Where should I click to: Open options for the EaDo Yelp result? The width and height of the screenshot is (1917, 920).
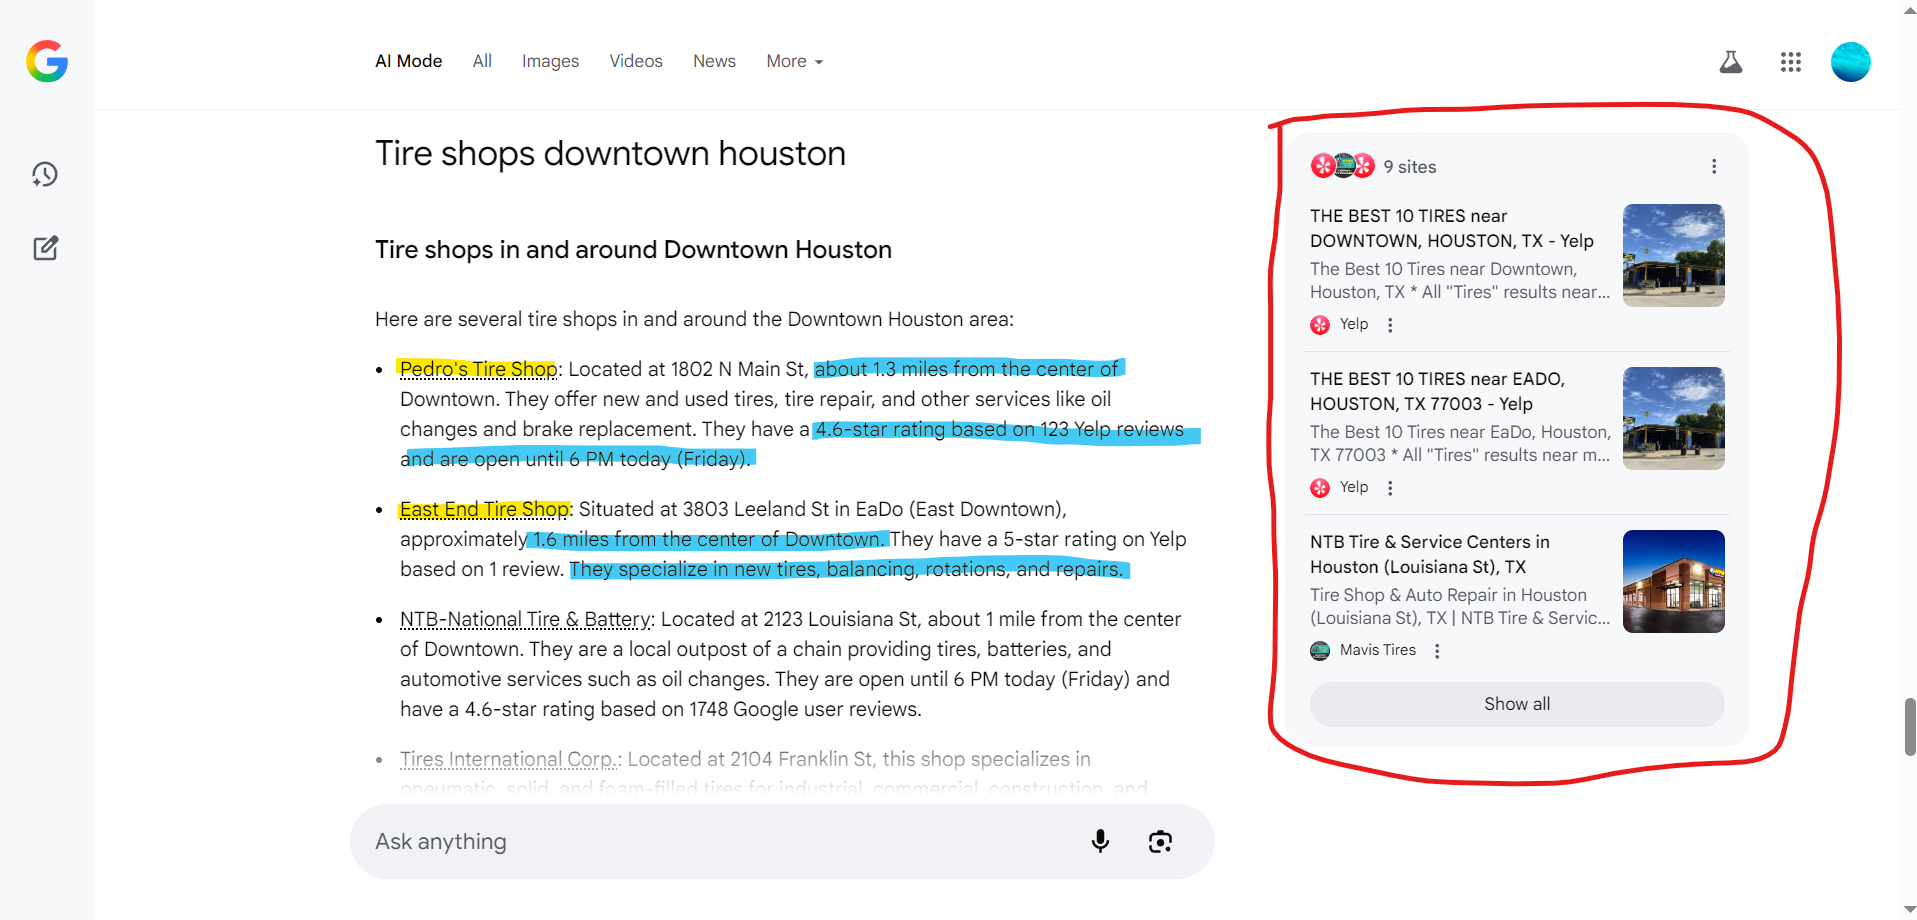point(1390,488)
